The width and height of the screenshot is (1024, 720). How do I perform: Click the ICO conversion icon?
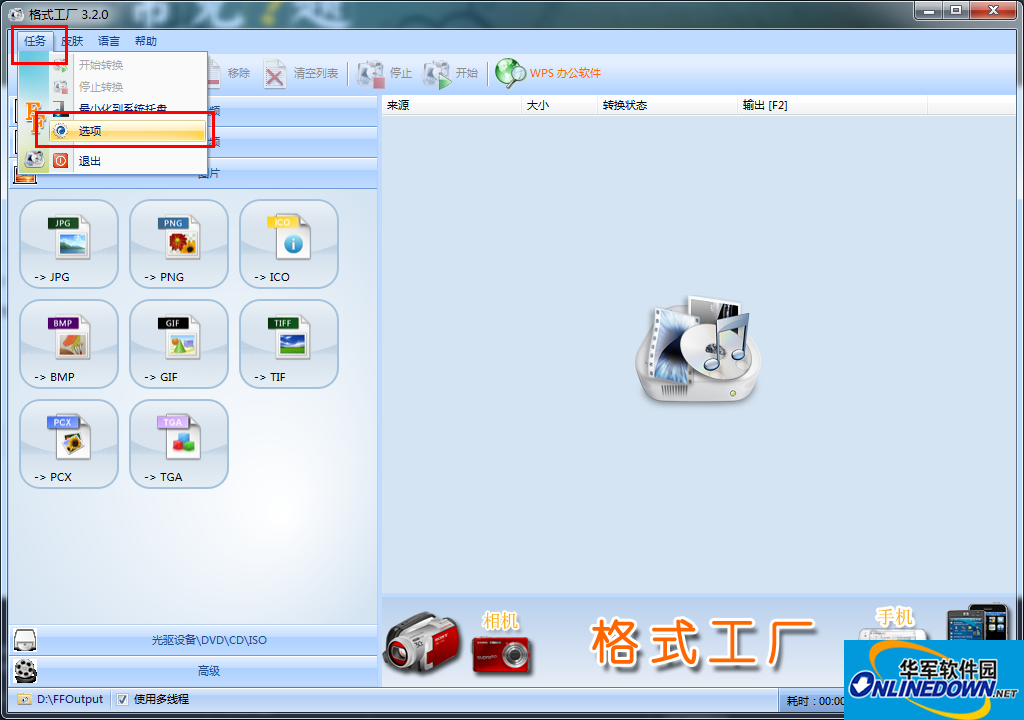click(x=289, y=243)
